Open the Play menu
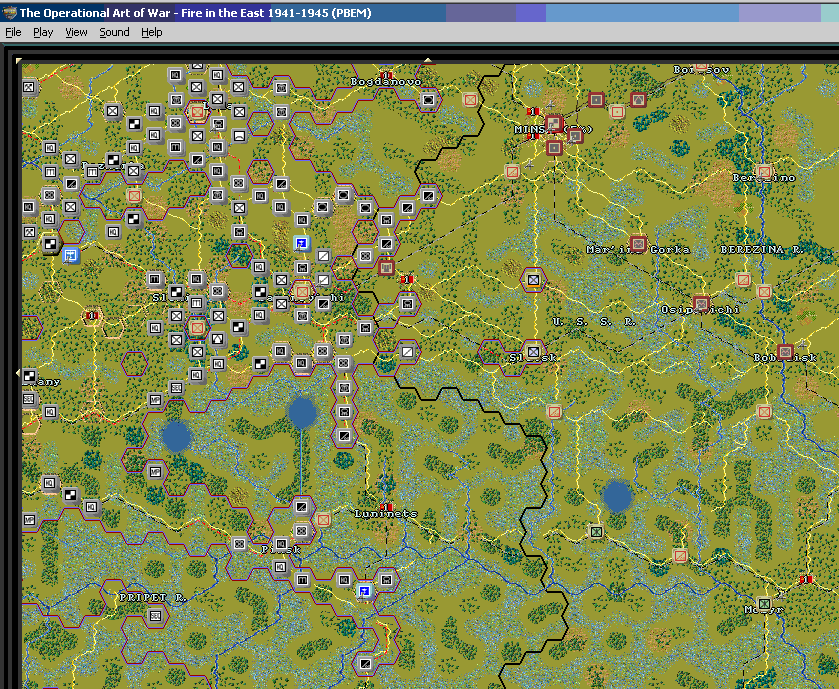 point(43,32)
